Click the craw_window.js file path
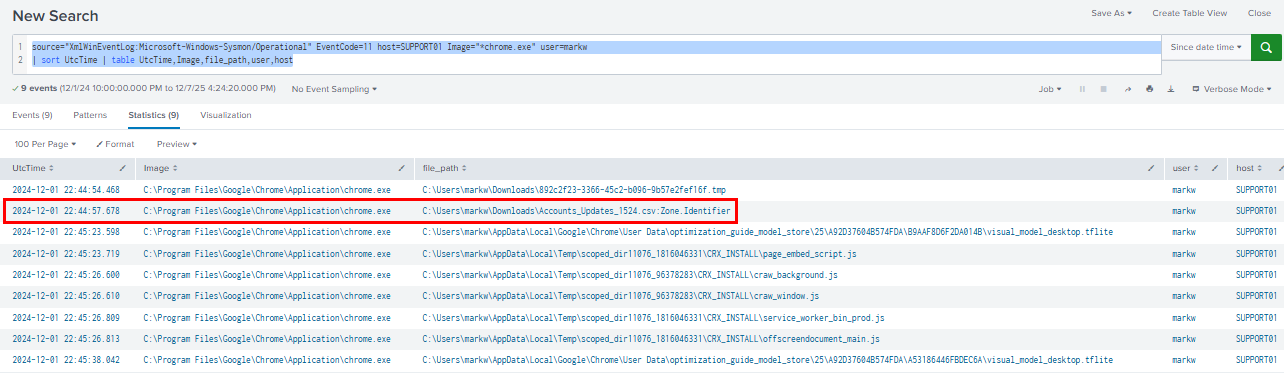 point(621,297)
